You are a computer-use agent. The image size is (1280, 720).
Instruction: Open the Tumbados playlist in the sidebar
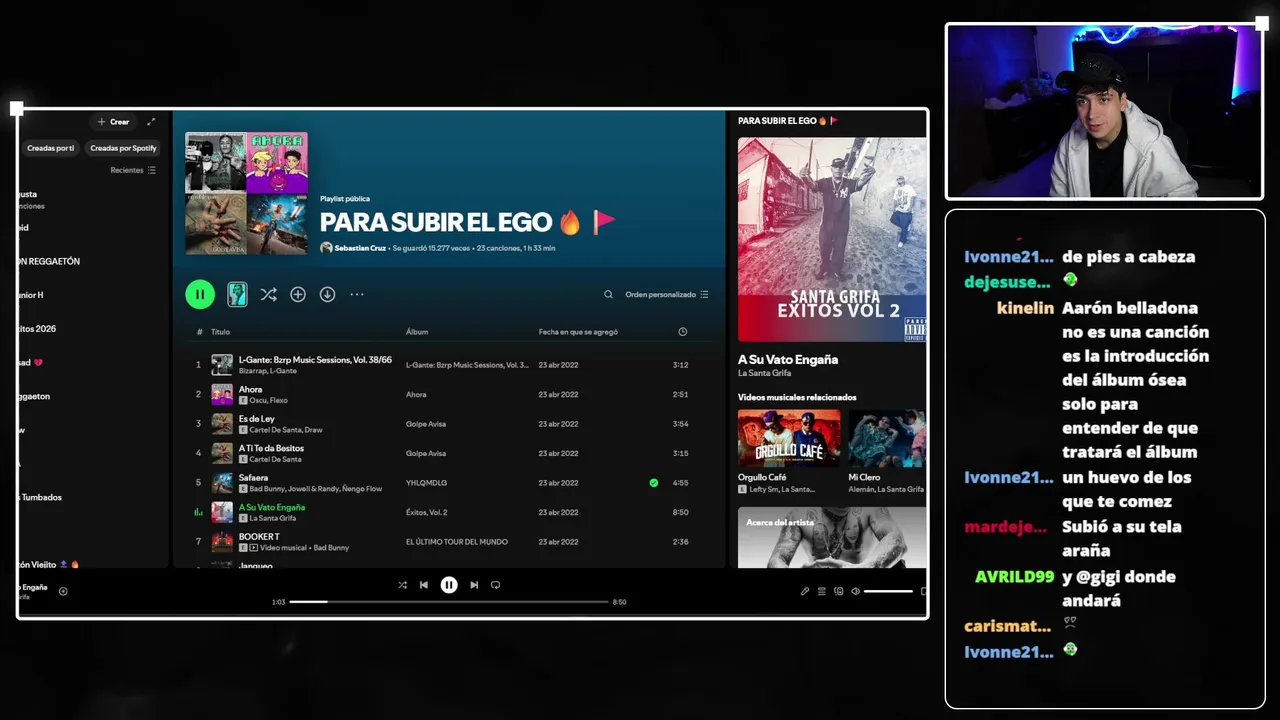point(40,497)
